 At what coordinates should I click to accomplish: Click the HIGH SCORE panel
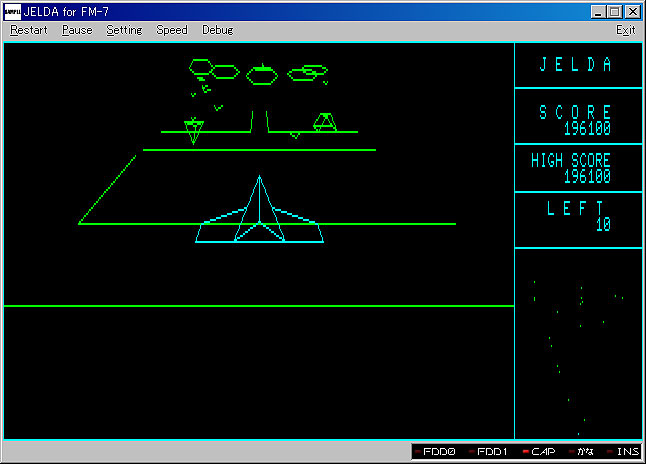click(578, 168)
